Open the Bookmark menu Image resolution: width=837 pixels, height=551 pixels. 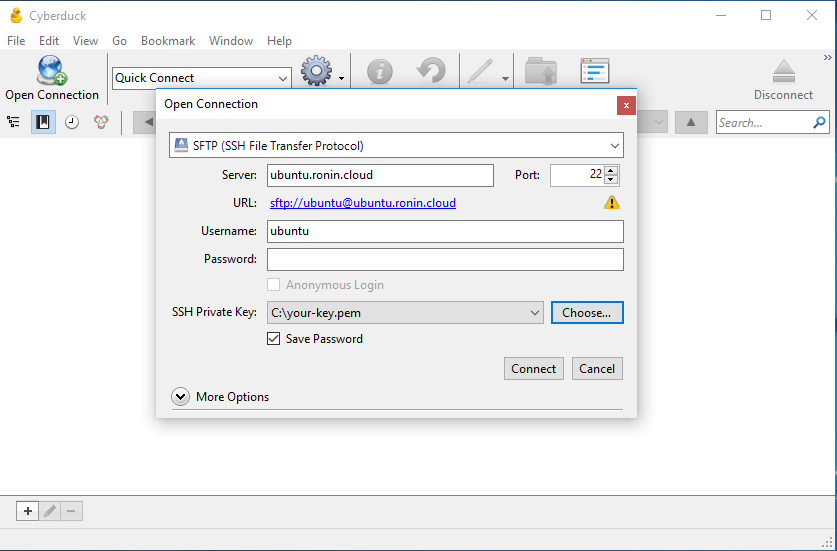point(168,41)
